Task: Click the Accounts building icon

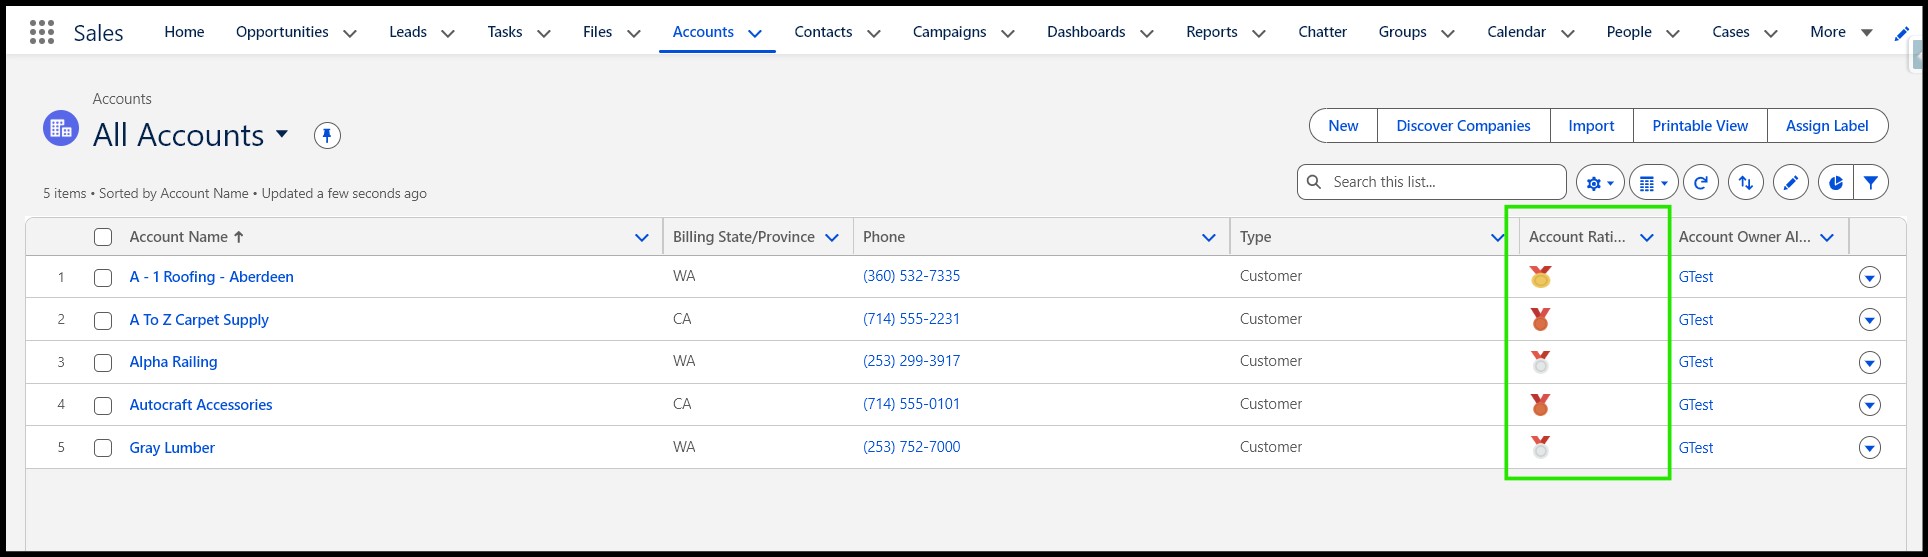Action: point(61,128)
